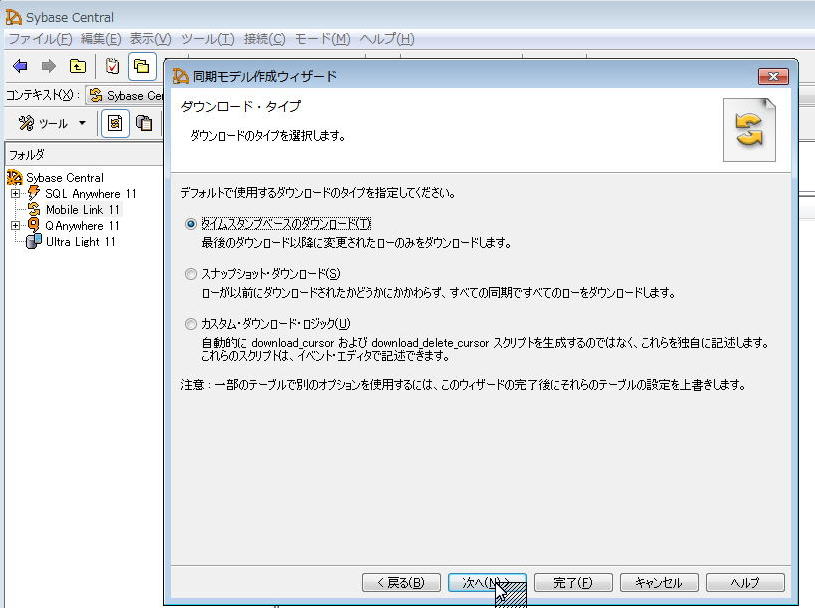815x608 pixels.
Task: Click the gray Forward arrow toolbar icon
Action: click(x=48, y=66)
